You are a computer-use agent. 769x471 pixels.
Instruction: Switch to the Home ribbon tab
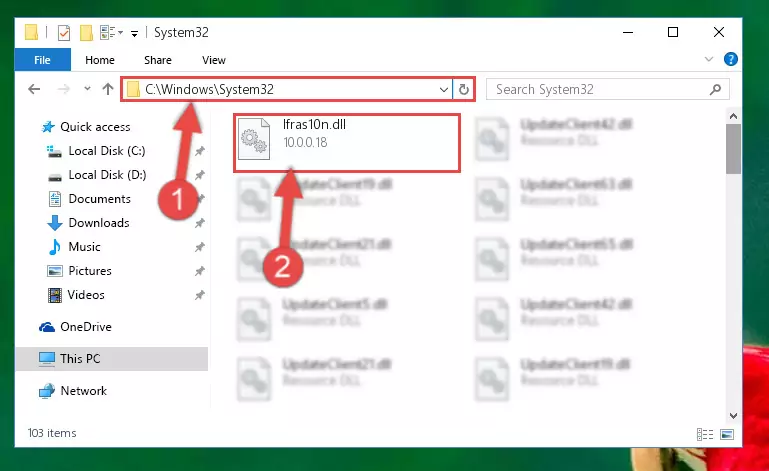pyautogui.click(x=100, y=60)
